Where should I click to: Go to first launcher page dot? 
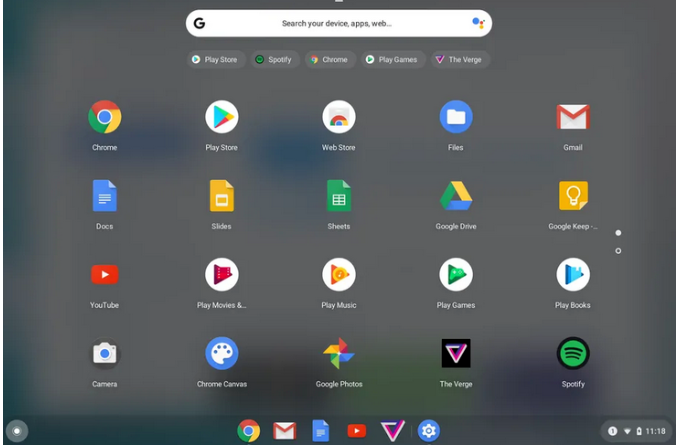[x=618, y=233]
